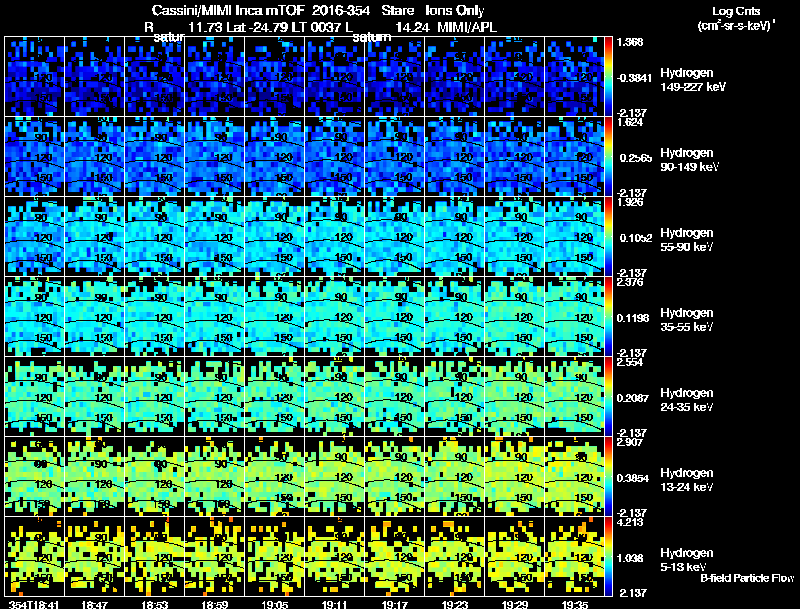Open the 149-227 keV image panel at 18:41

[x=34, y=77]
